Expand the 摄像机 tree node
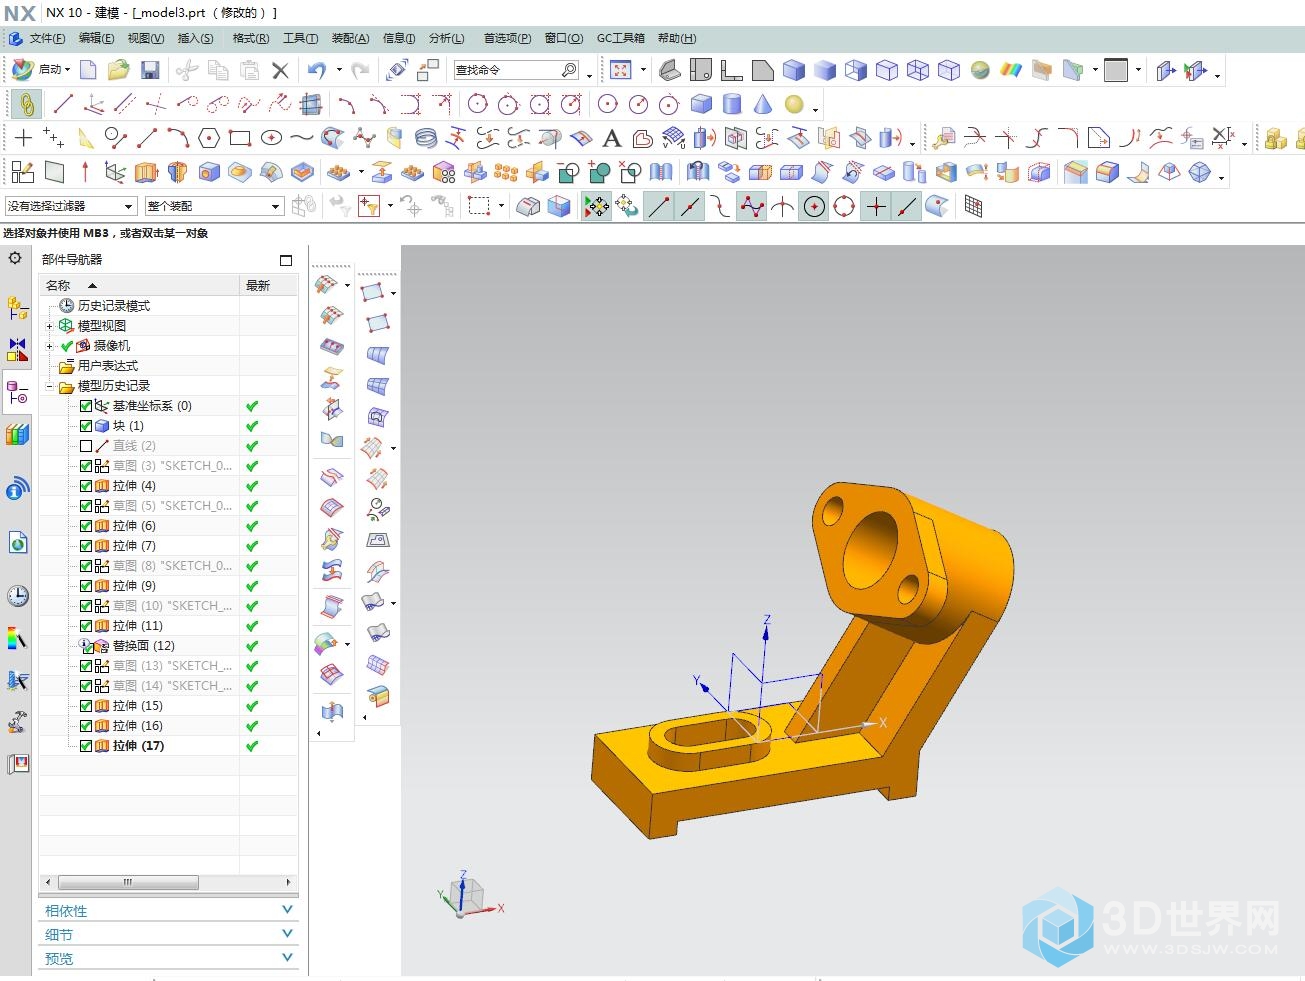This screenshot has height=981, width=1305. [x=49, y=346]
